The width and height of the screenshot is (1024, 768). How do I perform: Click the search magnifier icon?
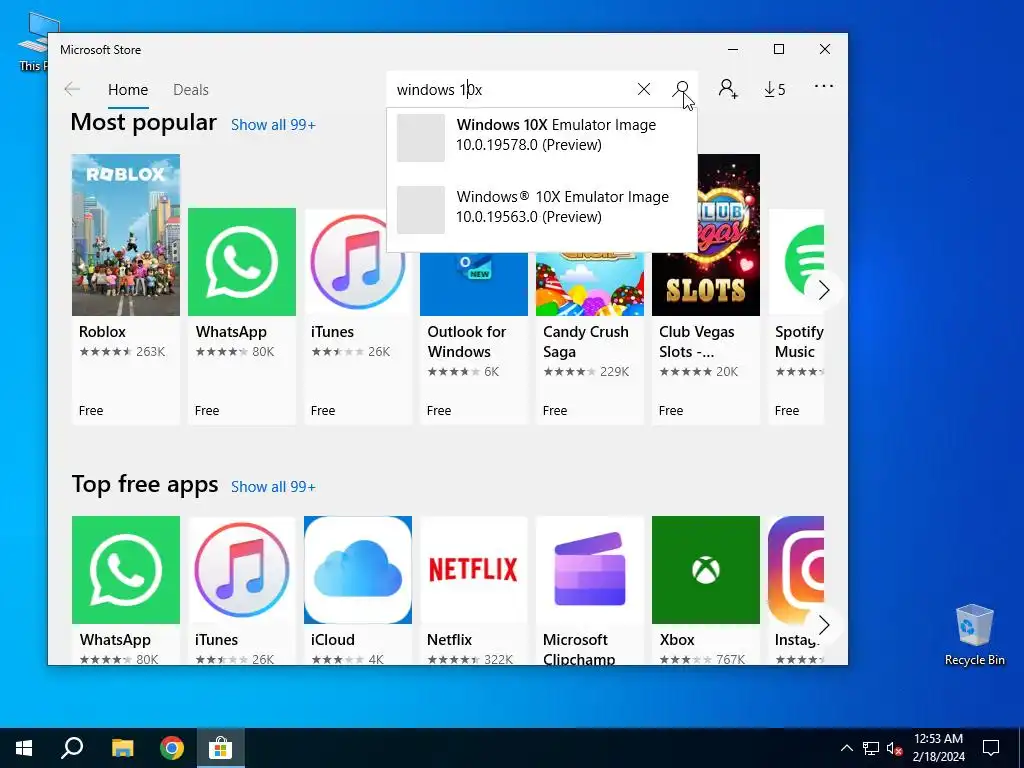(x=681, y=89)
